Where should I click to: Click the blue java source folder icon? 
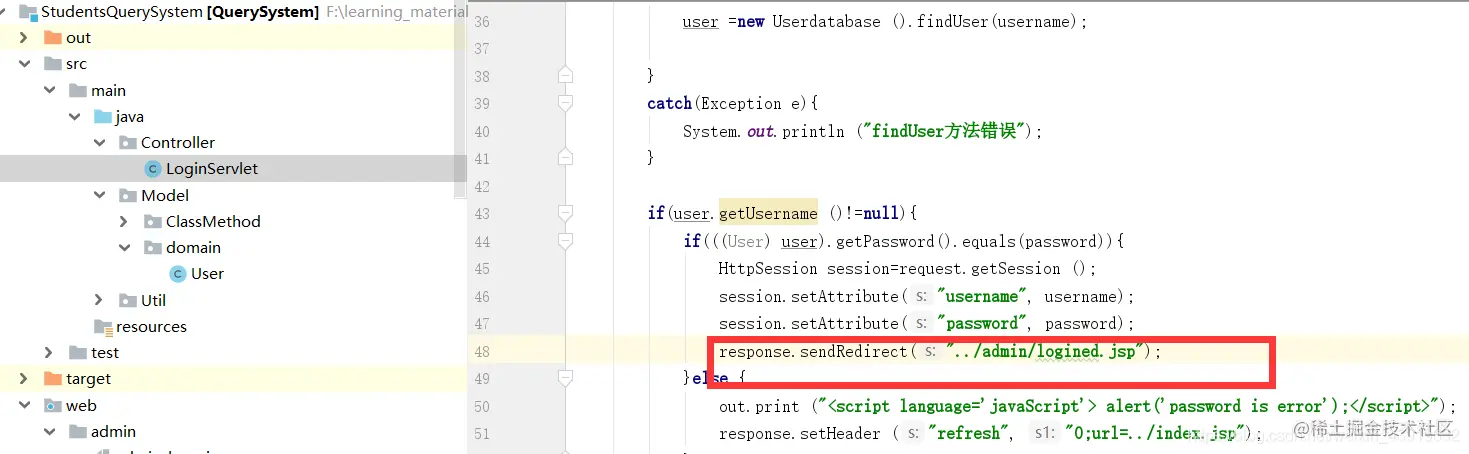pyautogui.click(x=103, y=117)
